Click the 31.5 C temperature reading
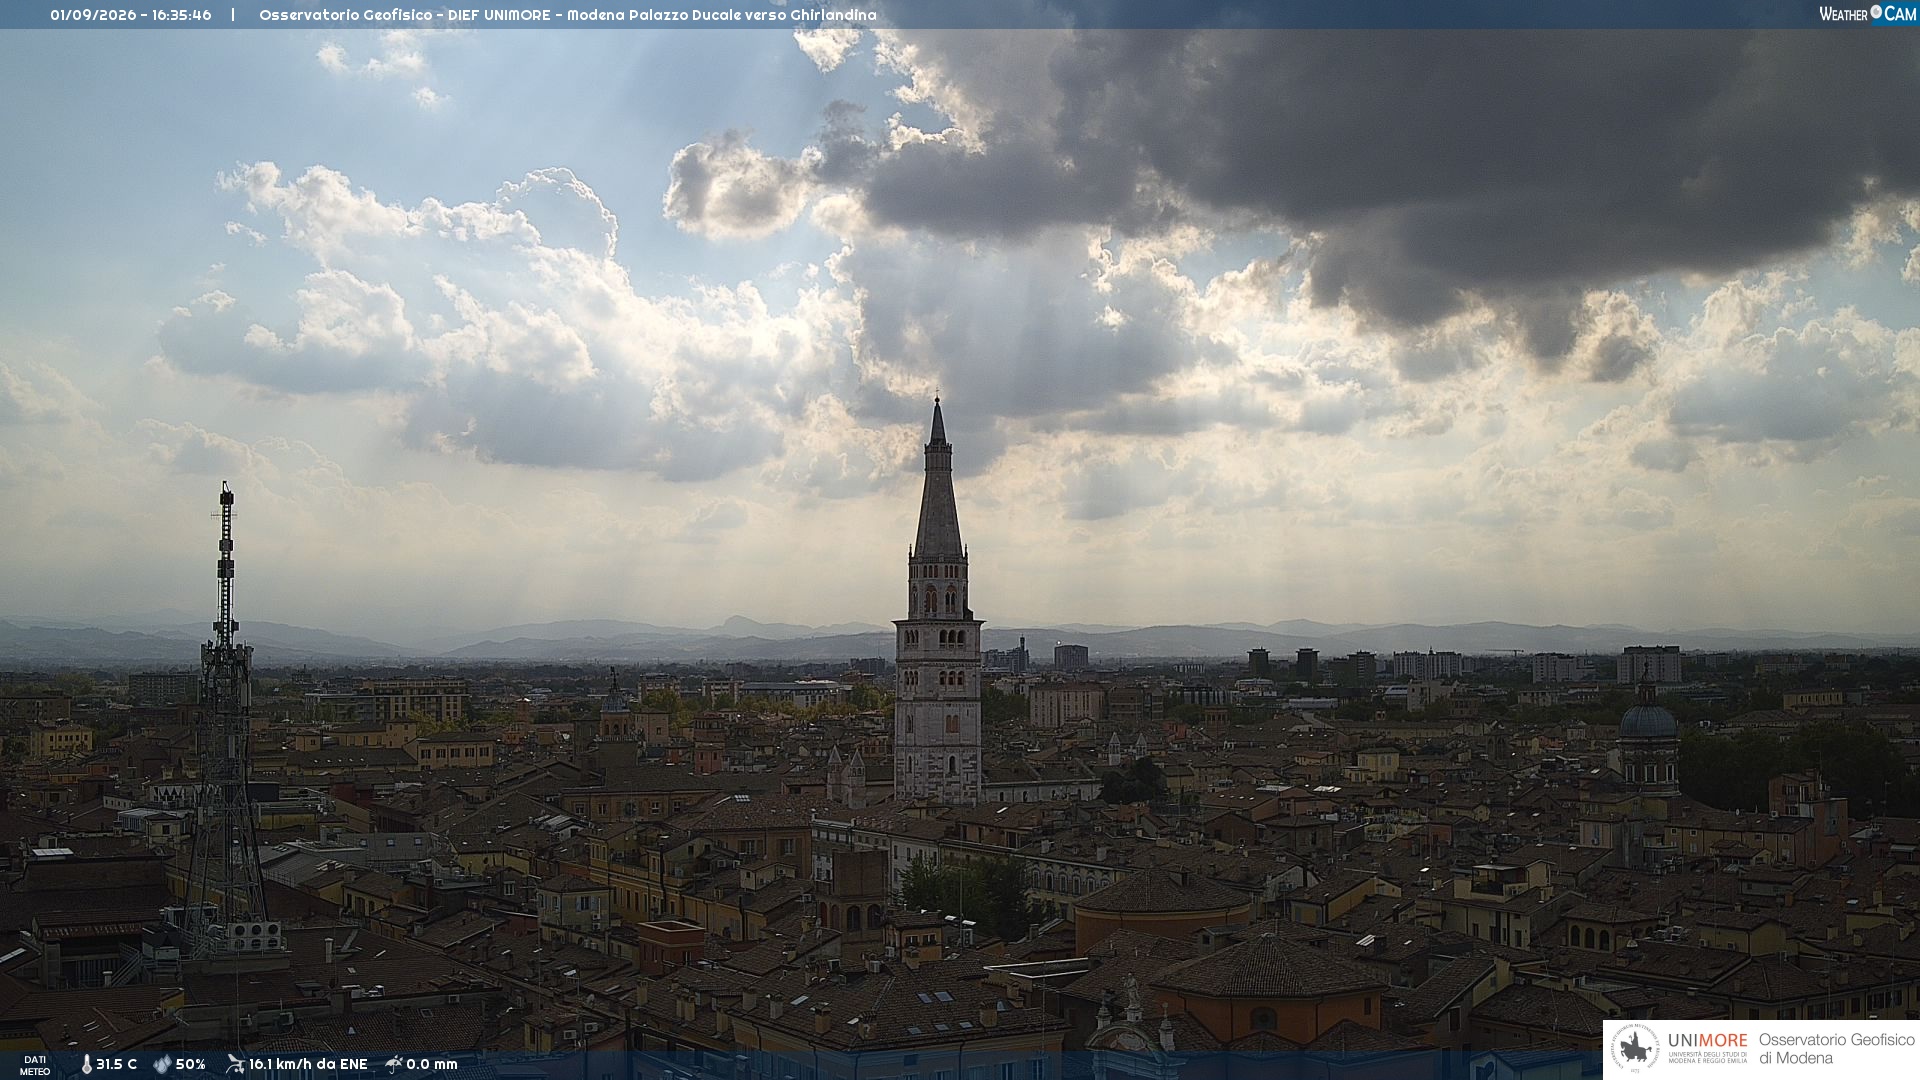Screen dimensions: 1920x1080 tap(116, 1064)
